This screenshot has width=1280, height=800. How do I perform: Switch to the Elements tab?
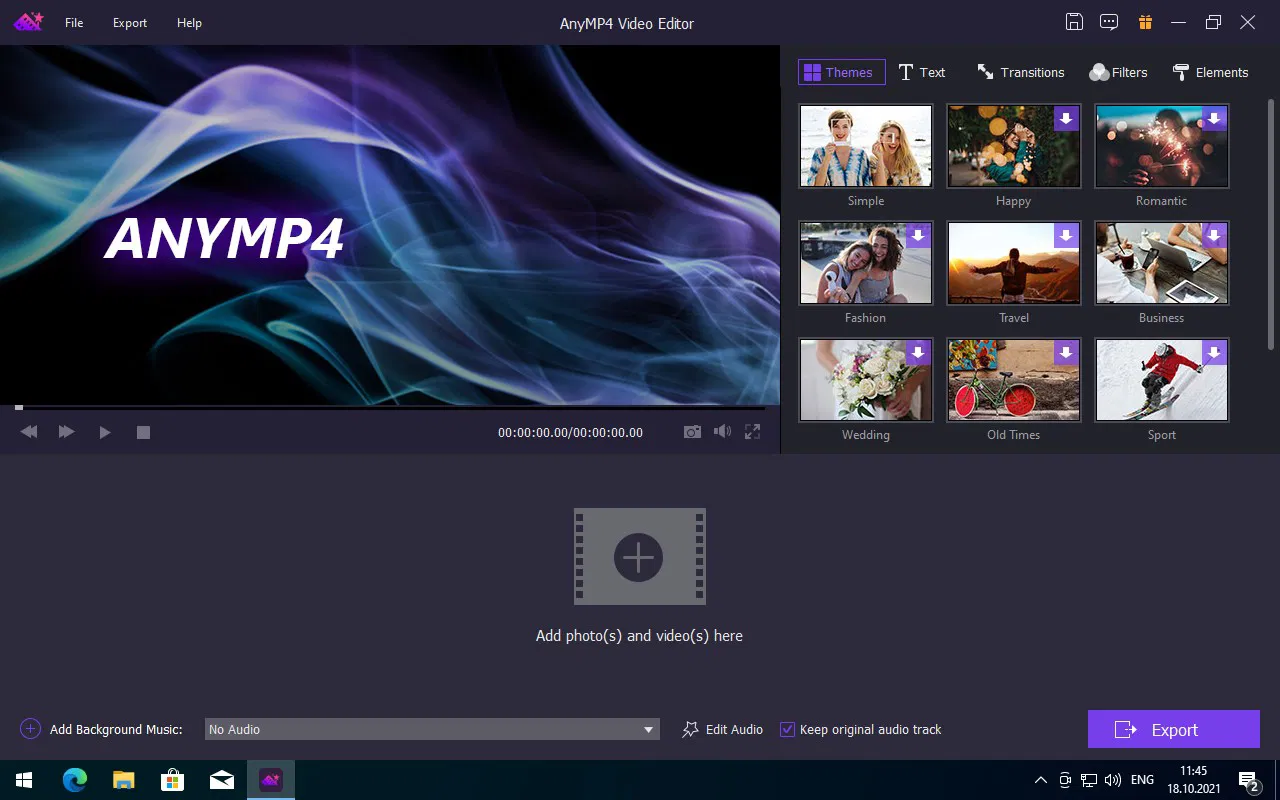1210,72
